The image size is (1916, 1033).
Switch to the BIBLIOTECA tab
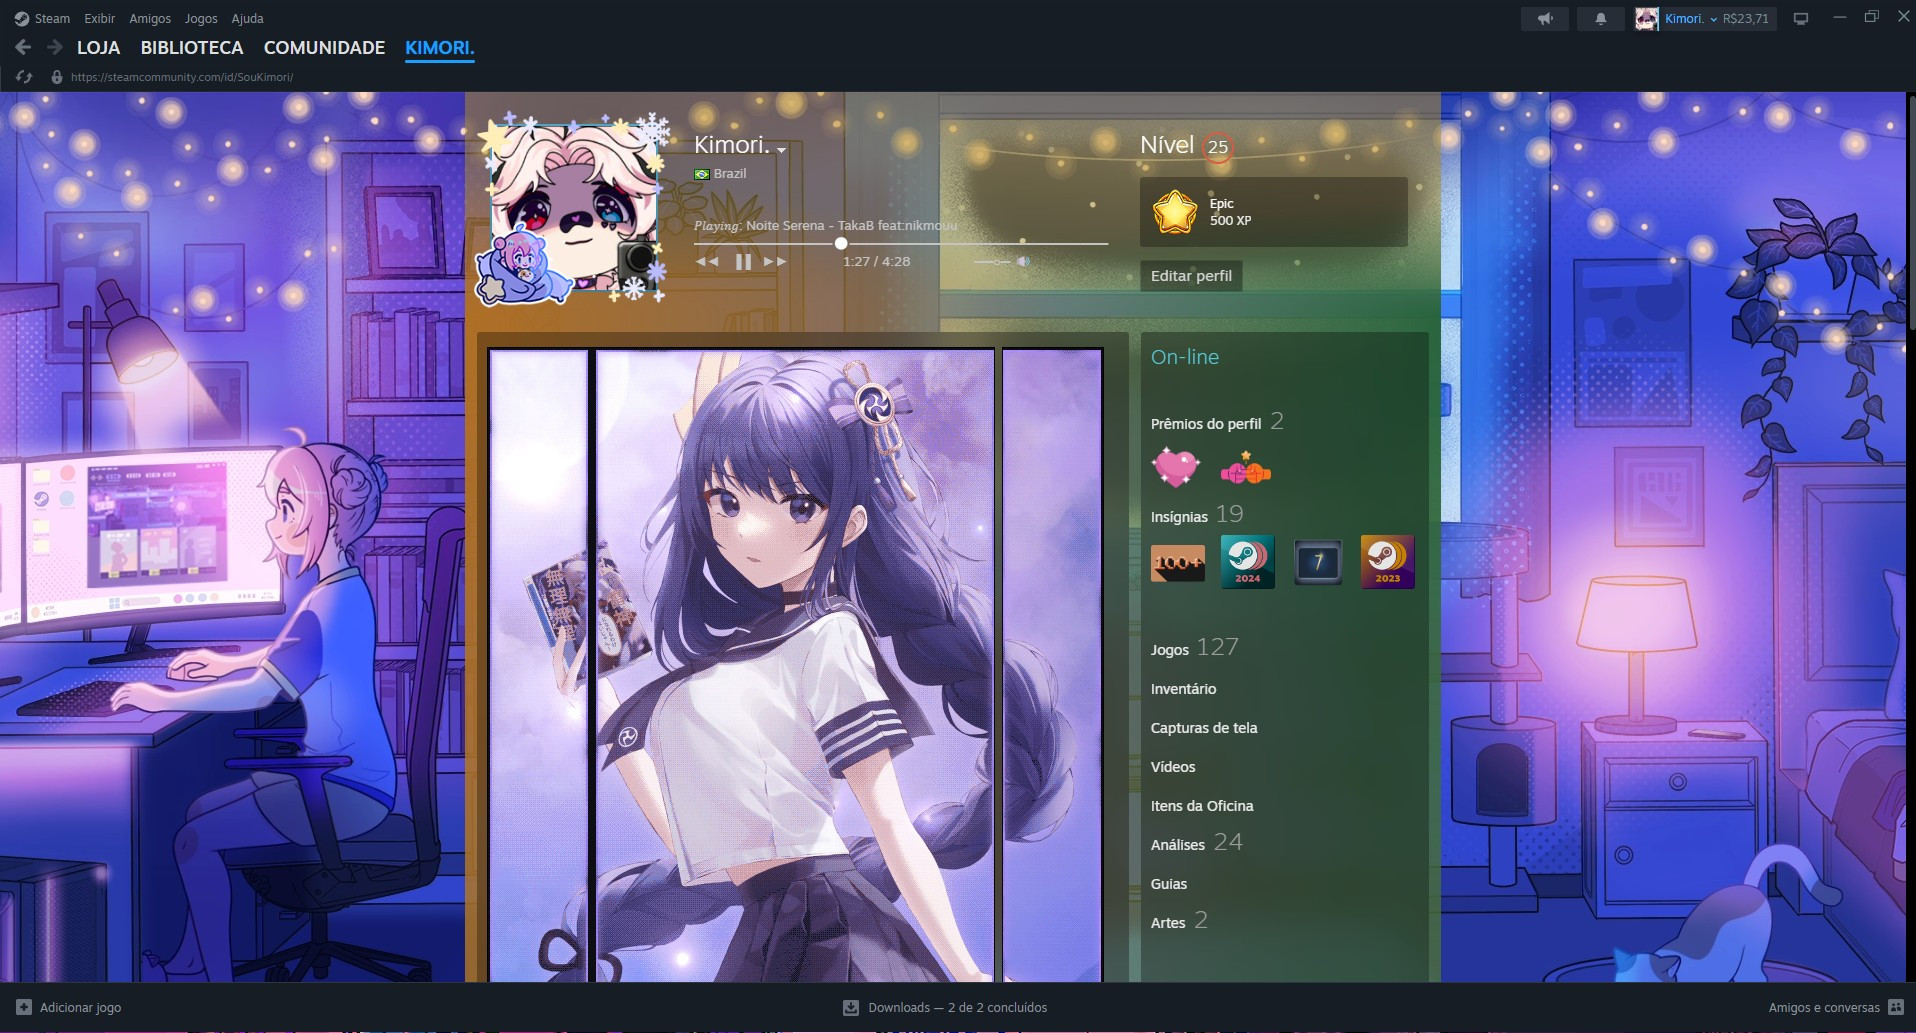click(192, 47)
